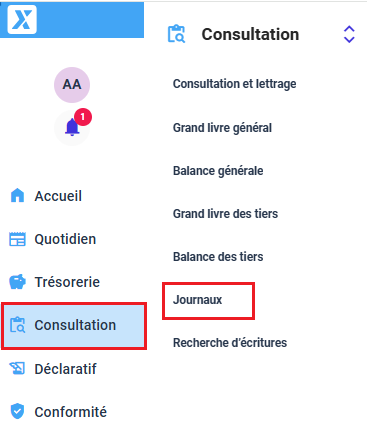This screenshot has height=434, width=367.
Task: Open Recherche d'écritures
Action: pyautogui.click(x=230, y=343)
